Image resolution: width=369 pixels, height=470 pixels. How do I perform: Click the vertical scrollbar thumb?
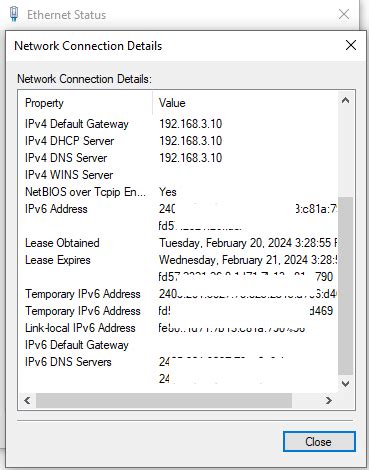[345, 285]
